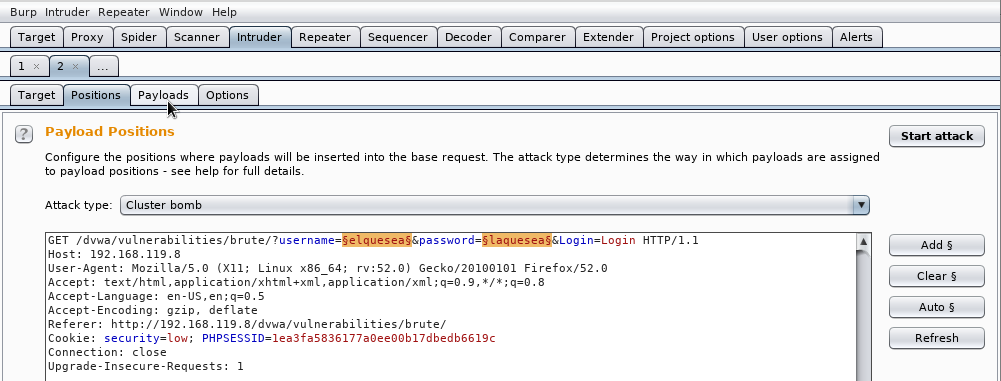Click the request editor scrollbar up arrow
This screenshot has height=381, width=1001.
coord(863,241)
